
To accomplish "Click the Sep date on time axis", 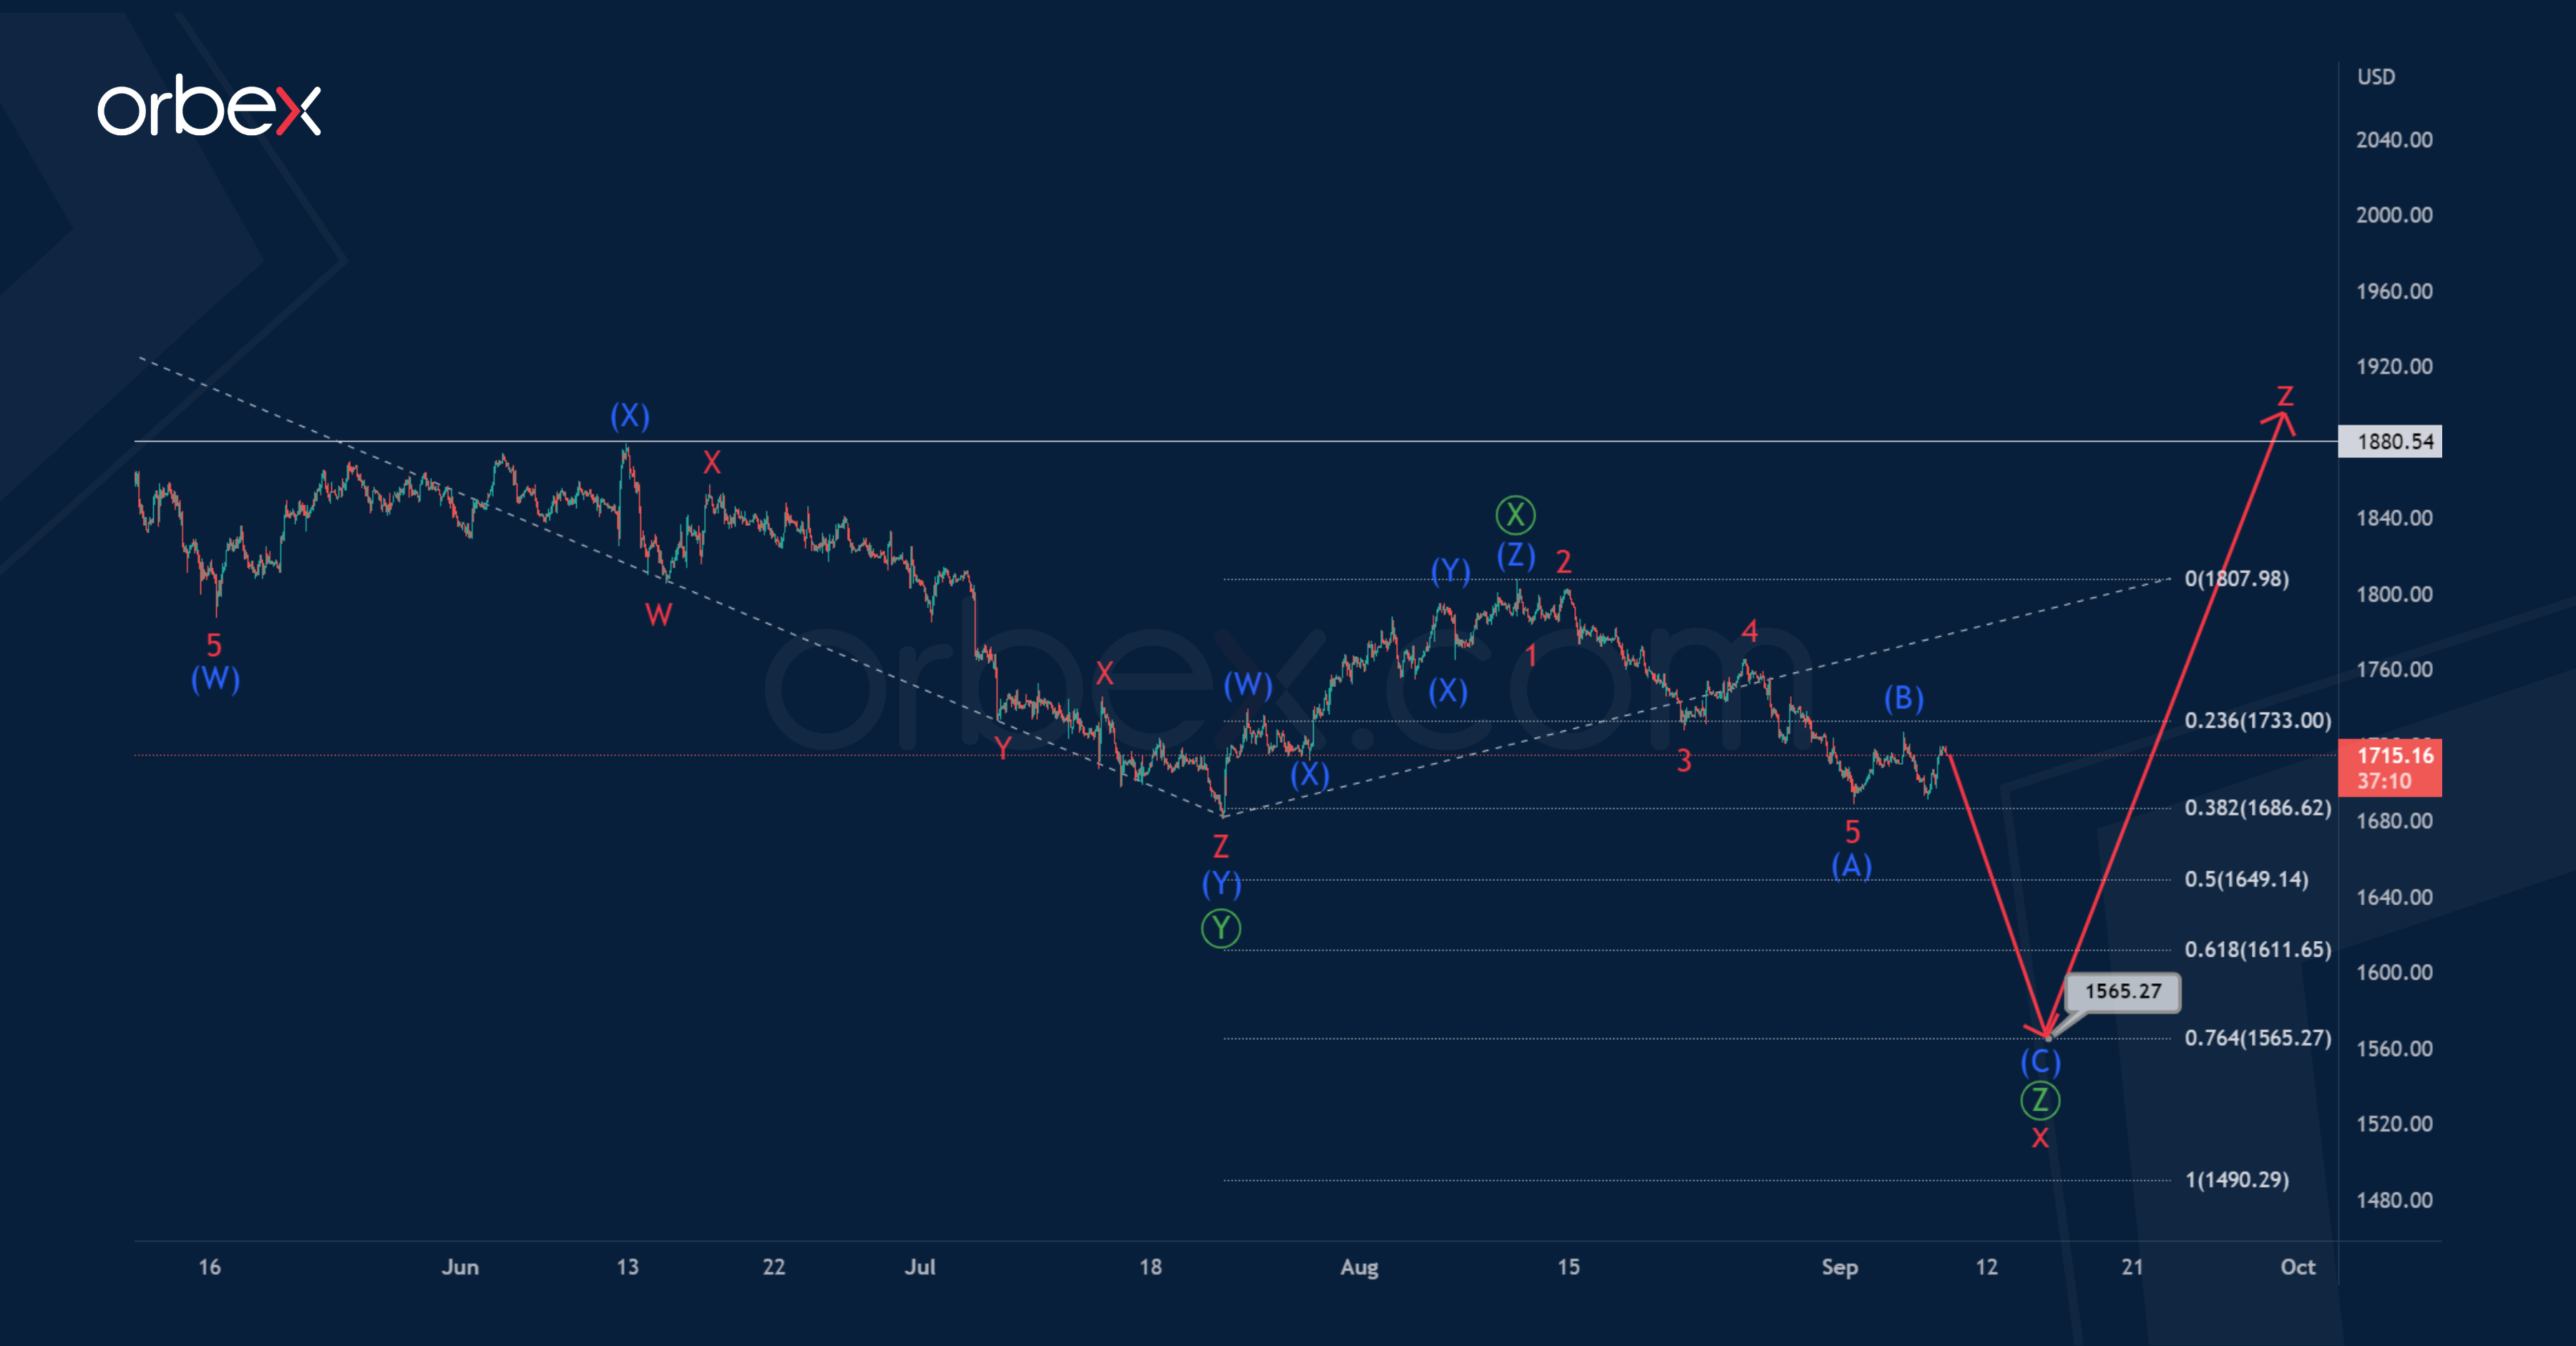I will pyautogui.click(x=1839, y=1267).
